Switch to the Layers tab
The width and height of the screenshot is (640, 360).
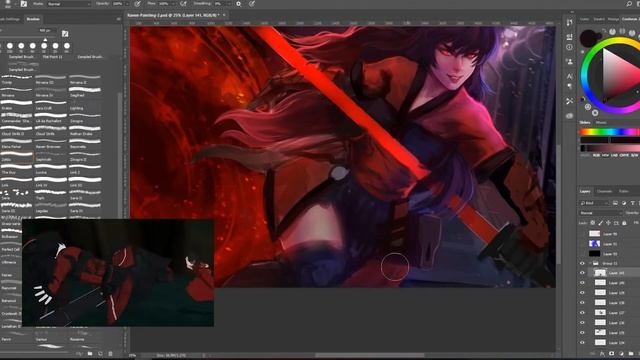pyautogui.click(x=585, y=191)
